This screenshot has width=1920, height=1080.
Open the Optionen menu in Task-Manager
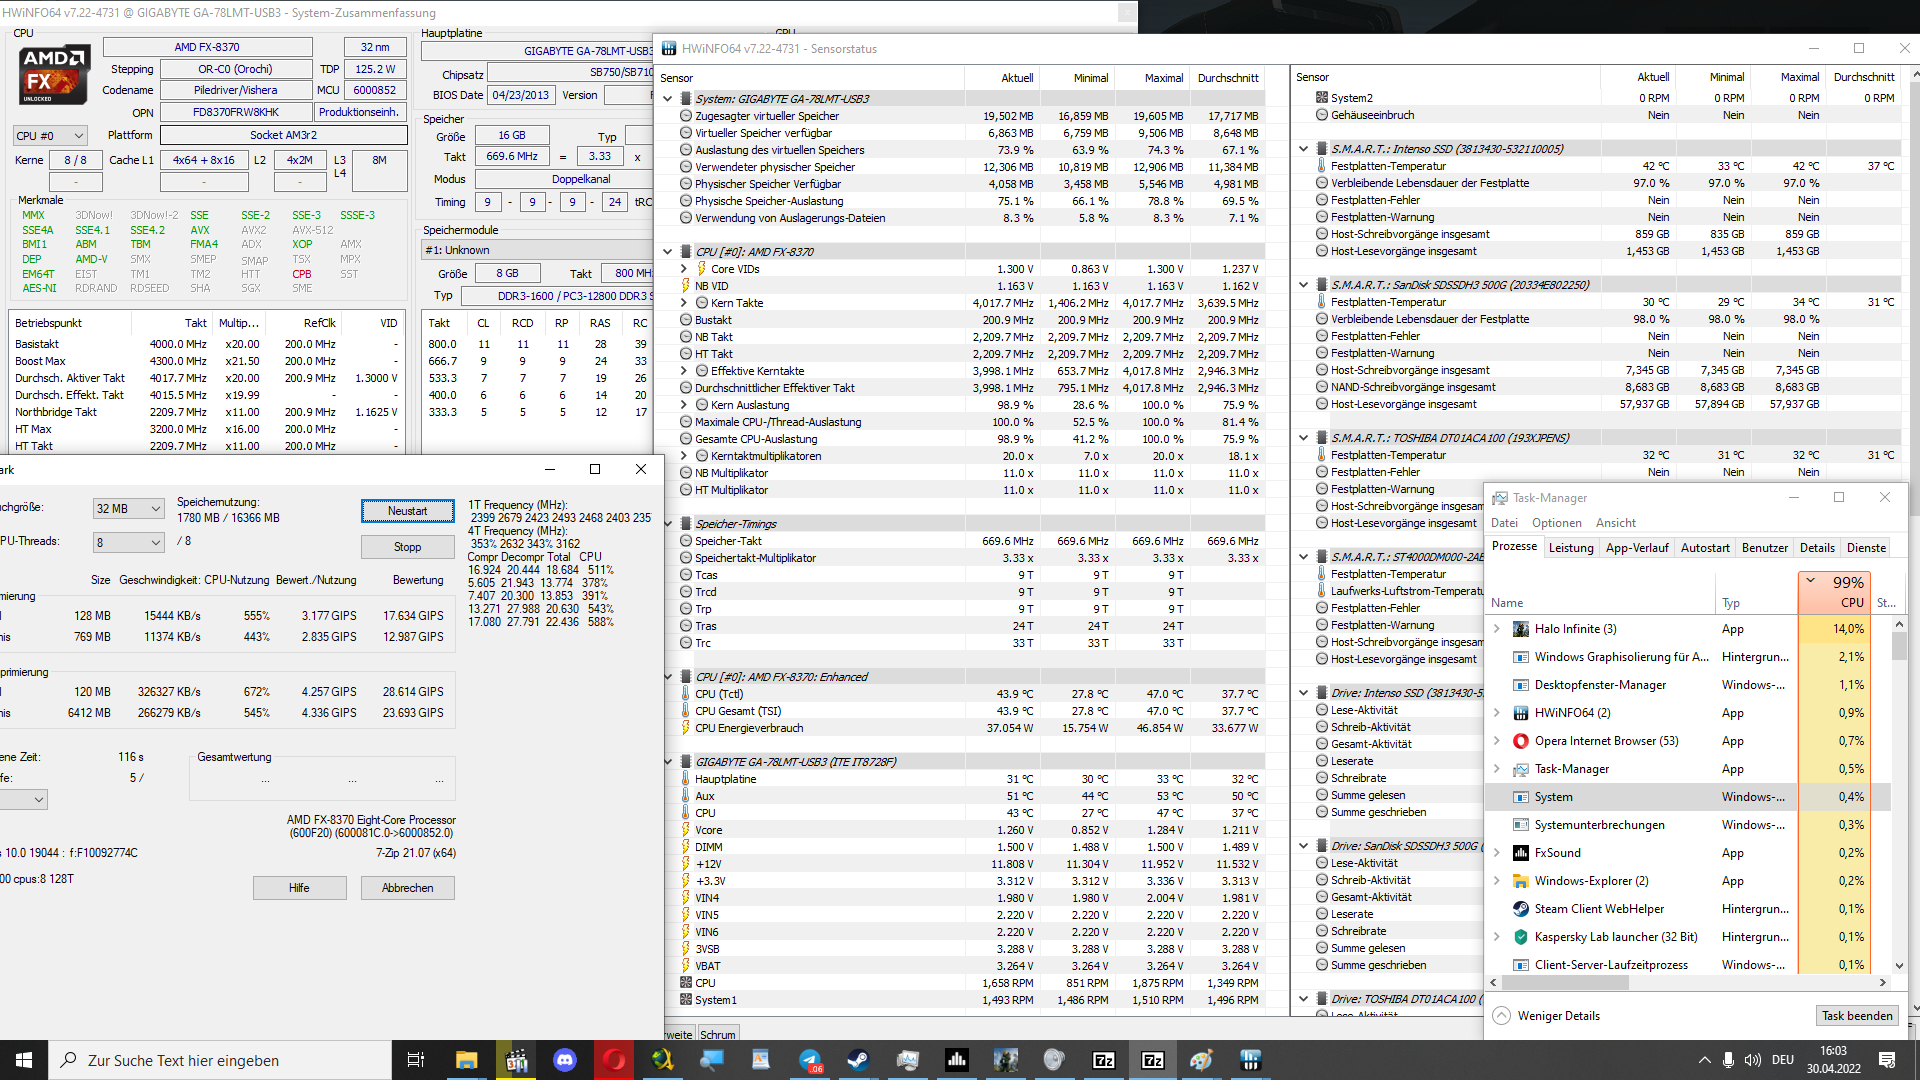pos(1556,523)
